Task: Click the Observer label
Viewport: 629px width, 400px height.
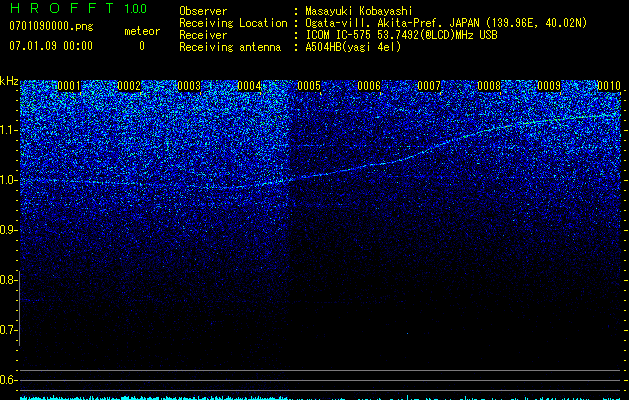Action: [203, 11]
